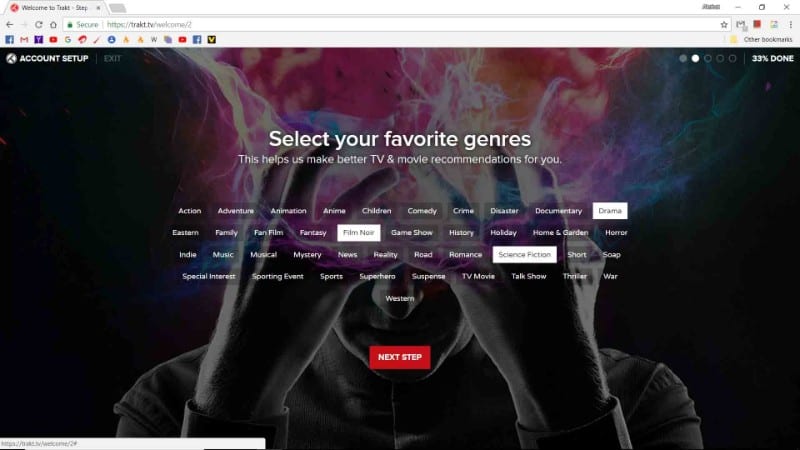The height and width of the screenshot is (450, 800).
Task: Click the EXIT link in header
Action: pyautogui.click(x=112, y=59)
